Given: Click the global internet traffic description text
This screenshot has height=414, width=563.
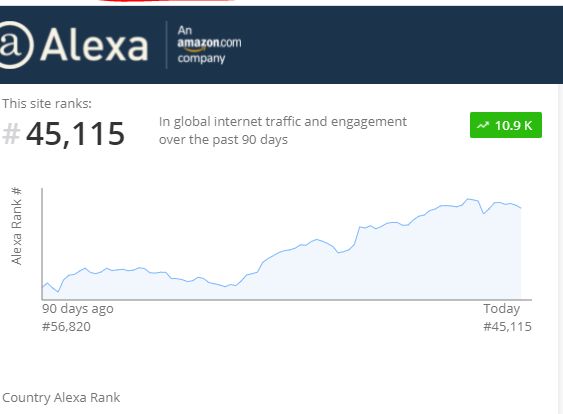Looking at the screenshot, I should (283, 130).
